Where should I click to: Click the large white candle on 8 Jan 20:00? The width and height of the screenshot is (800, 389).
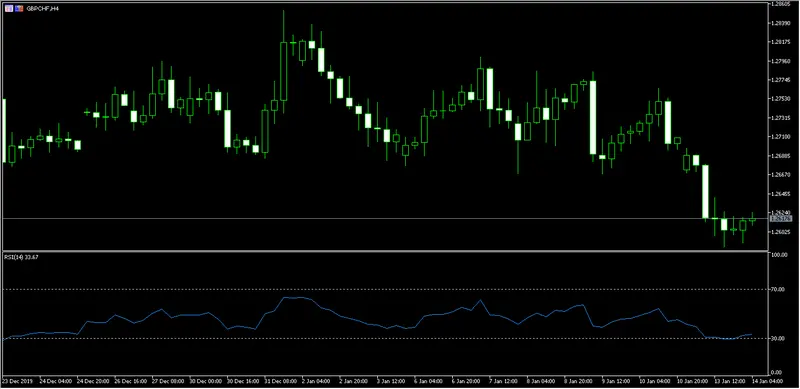click(593, 117)
